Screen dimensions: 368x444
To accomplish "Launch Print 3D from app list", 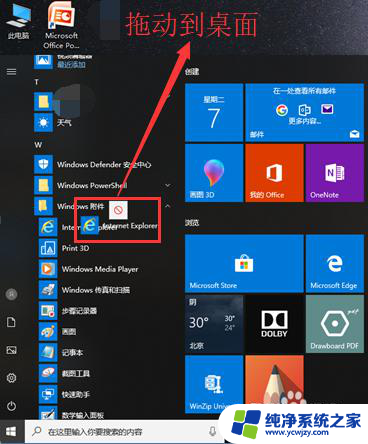I will 64,248.
